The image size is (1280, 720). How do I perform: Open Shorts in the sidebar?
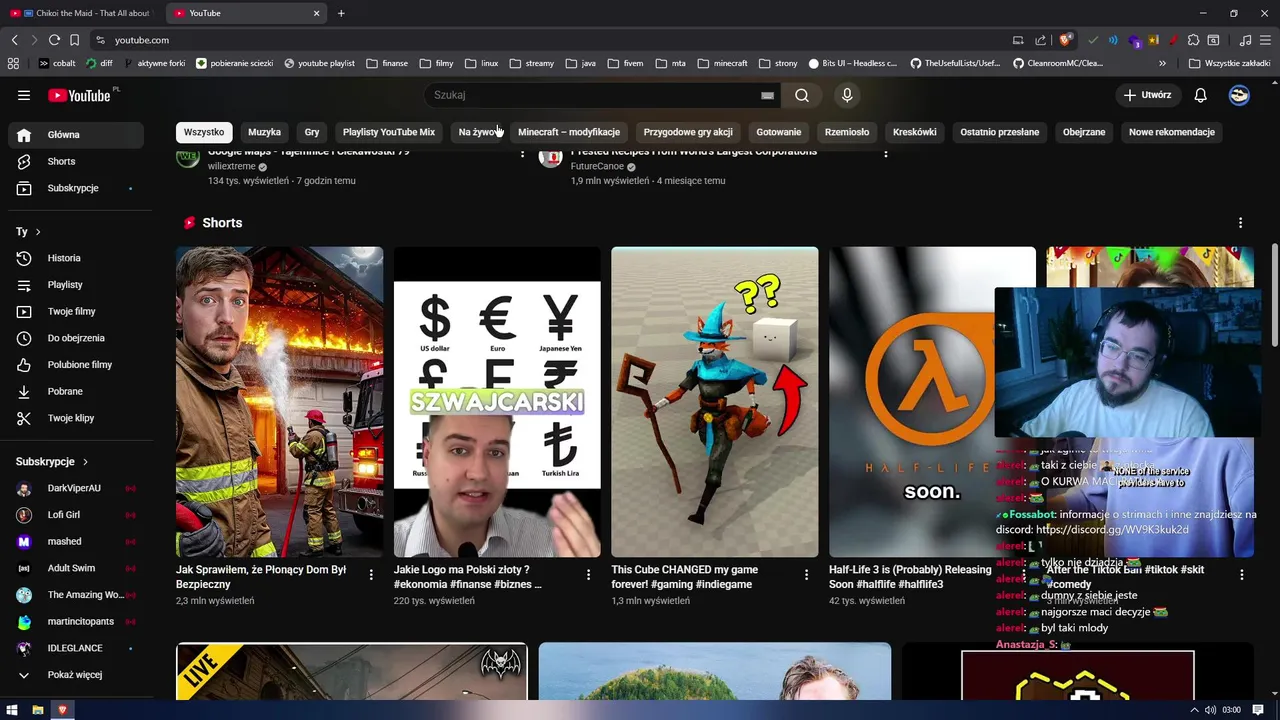click(x=76, y=161)
